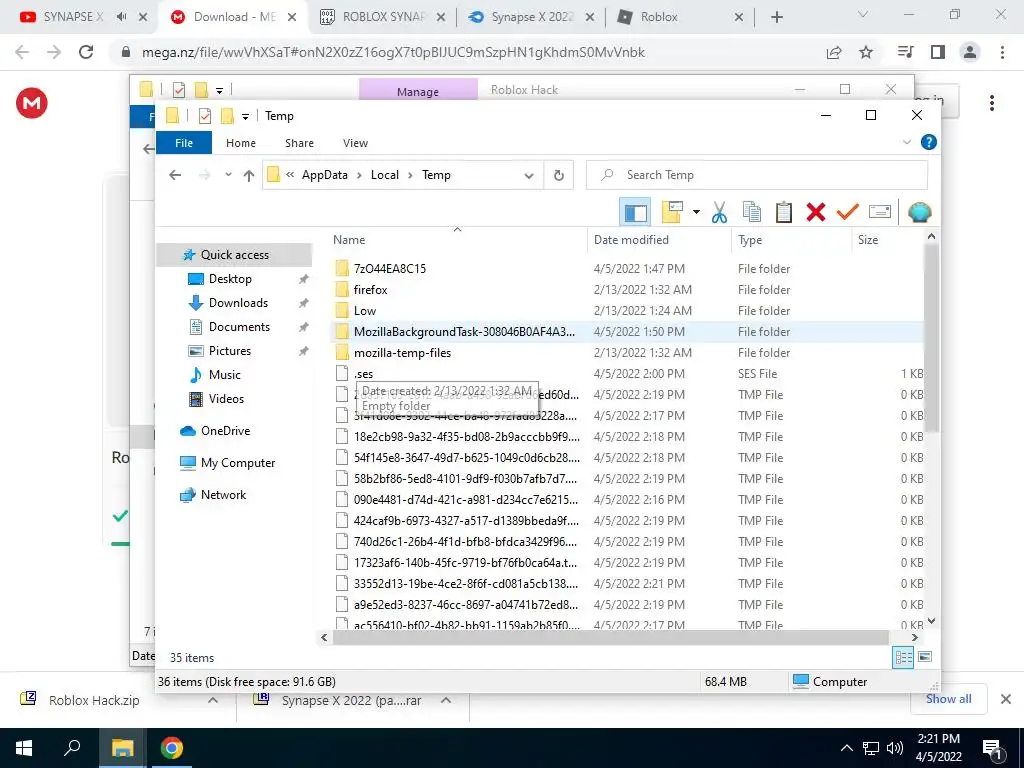The height and width of the screenshot is (768, 1024).
Task: Open the Help question mark icon
Action: (928, 142)
